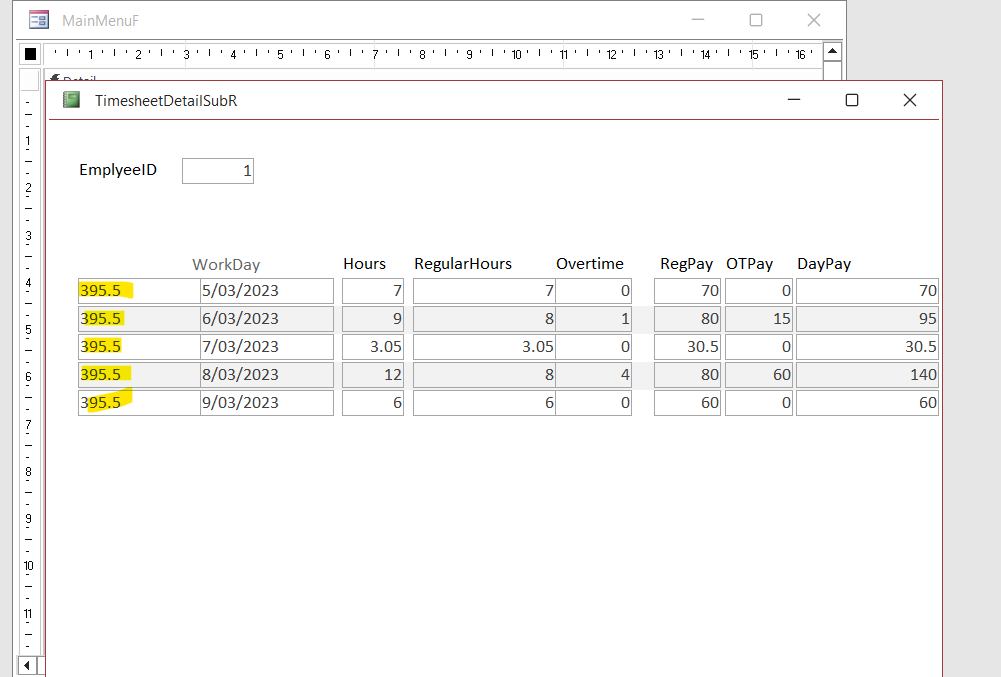This screenshot has width=1001, height=677.
Task: Click the WorkDay column header label
Action: pyautogui.click(x=226, y=265)
